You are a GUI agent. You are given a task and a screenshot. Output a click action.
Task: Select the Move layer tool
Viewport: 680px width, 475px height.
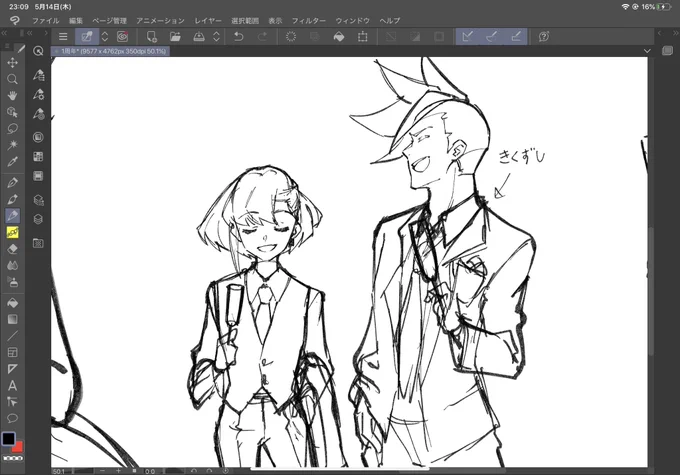click(13, 63)
